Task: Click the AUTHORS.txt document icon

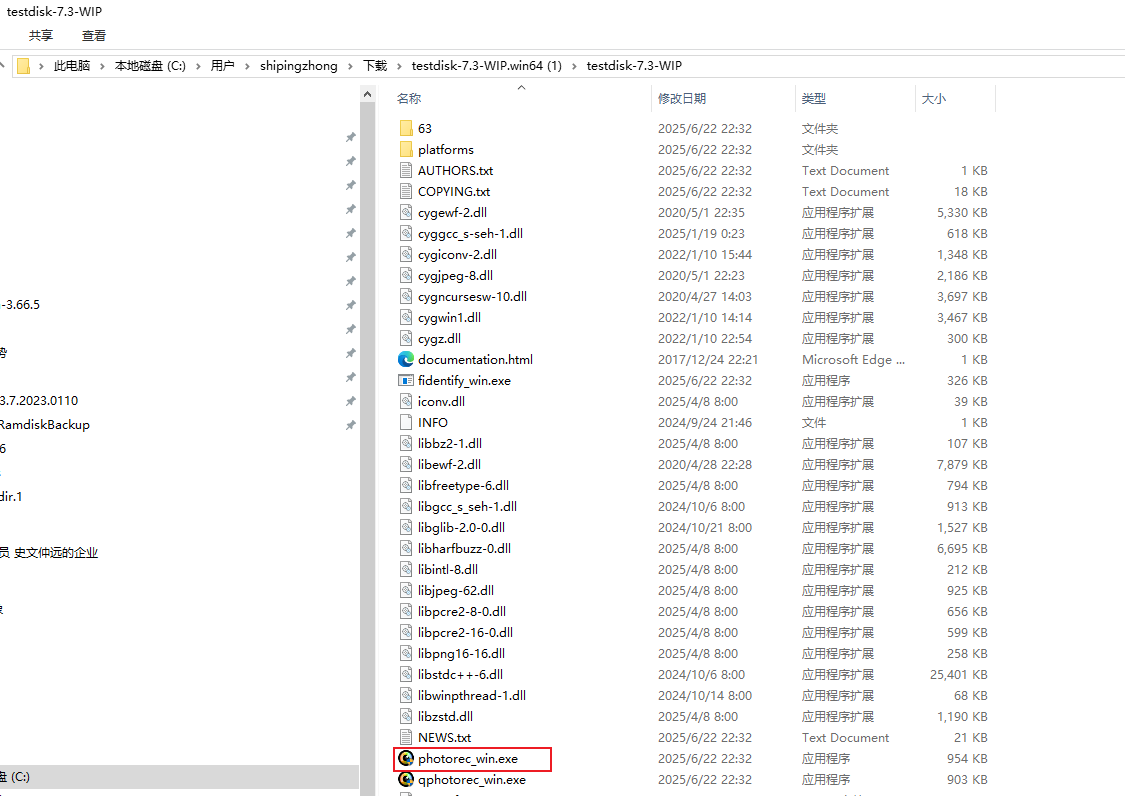Action: point(406,170)
